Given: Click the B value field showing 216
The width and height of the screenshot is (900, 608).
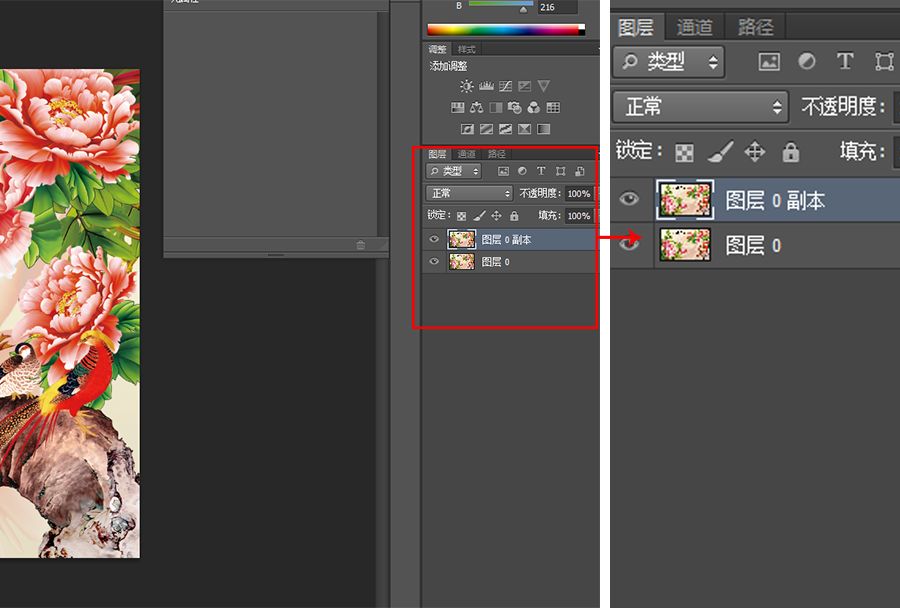Looking at the screenshot, I should (557, 7).
